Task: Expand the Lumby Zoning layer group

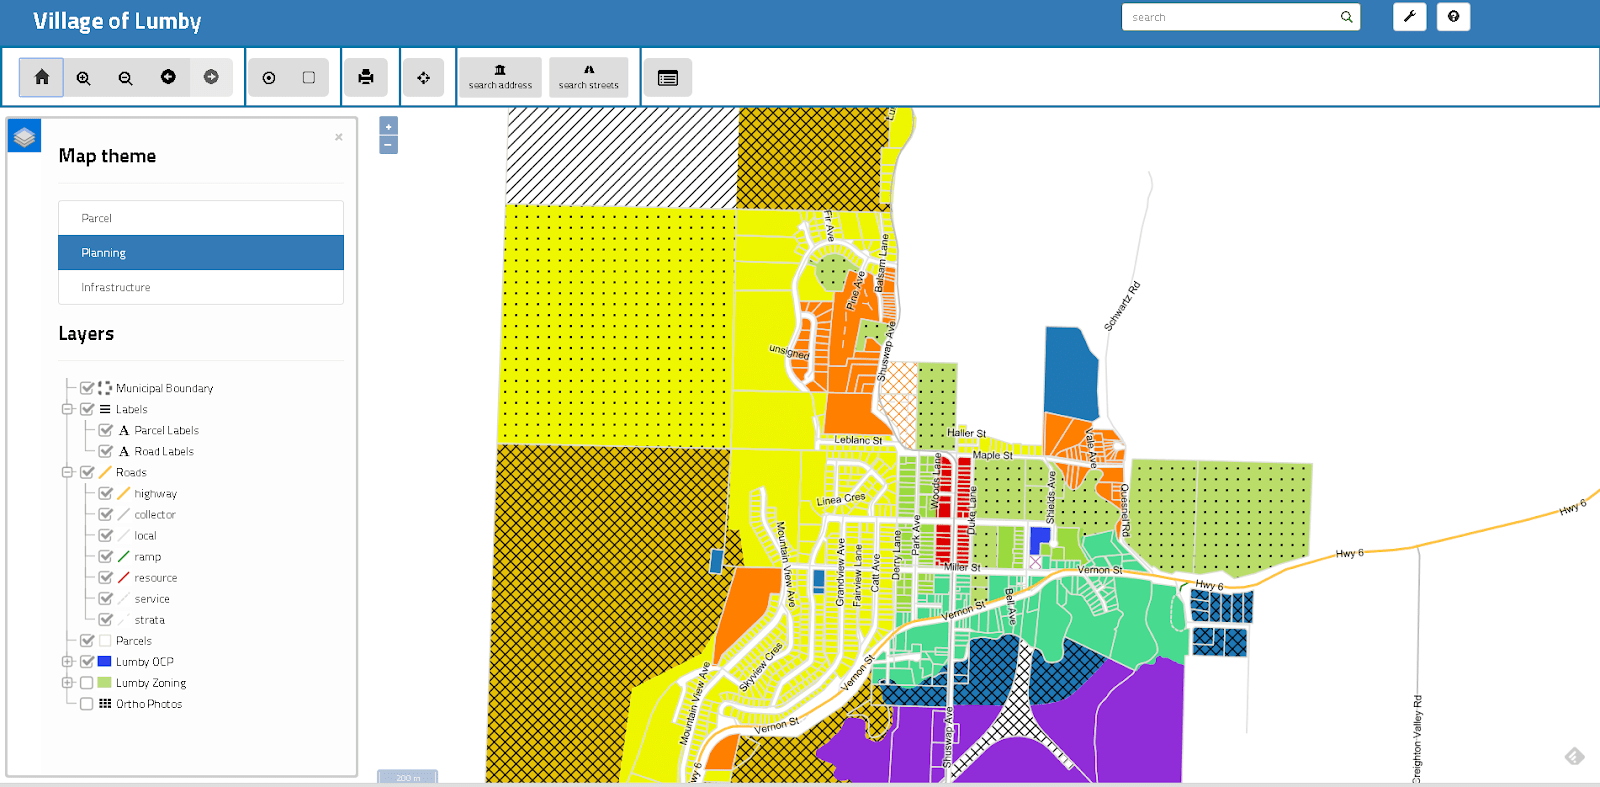Action: tap(67, 683)
